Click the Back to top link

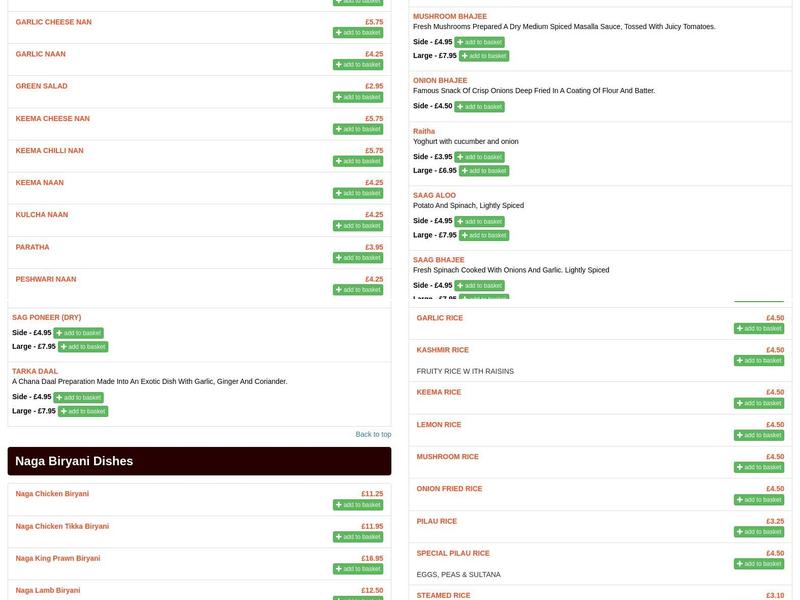point(373,434)
